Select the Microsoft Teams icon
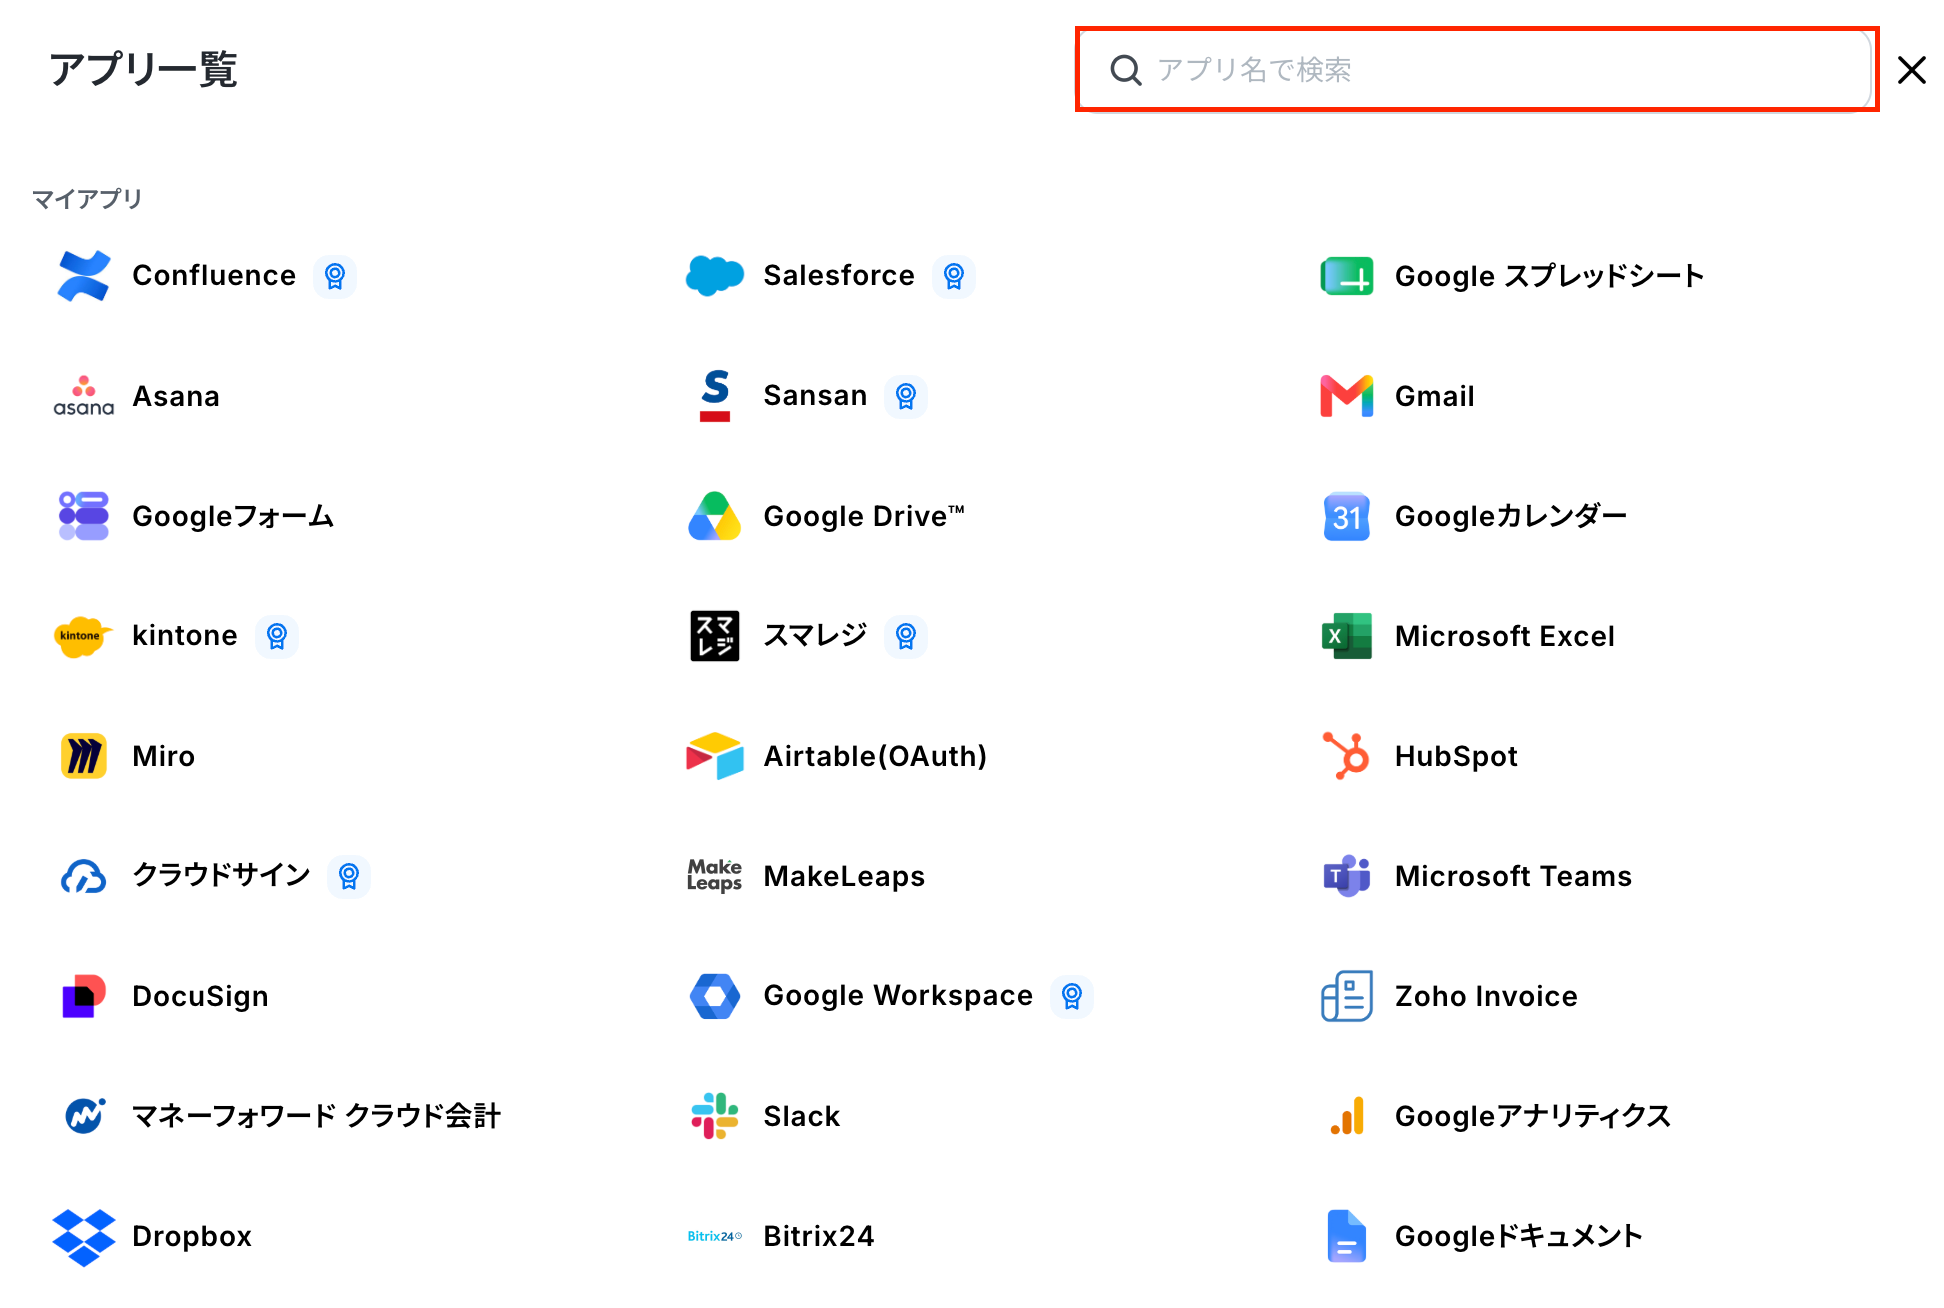The image size is (1944, 1308). (1347, 876)
